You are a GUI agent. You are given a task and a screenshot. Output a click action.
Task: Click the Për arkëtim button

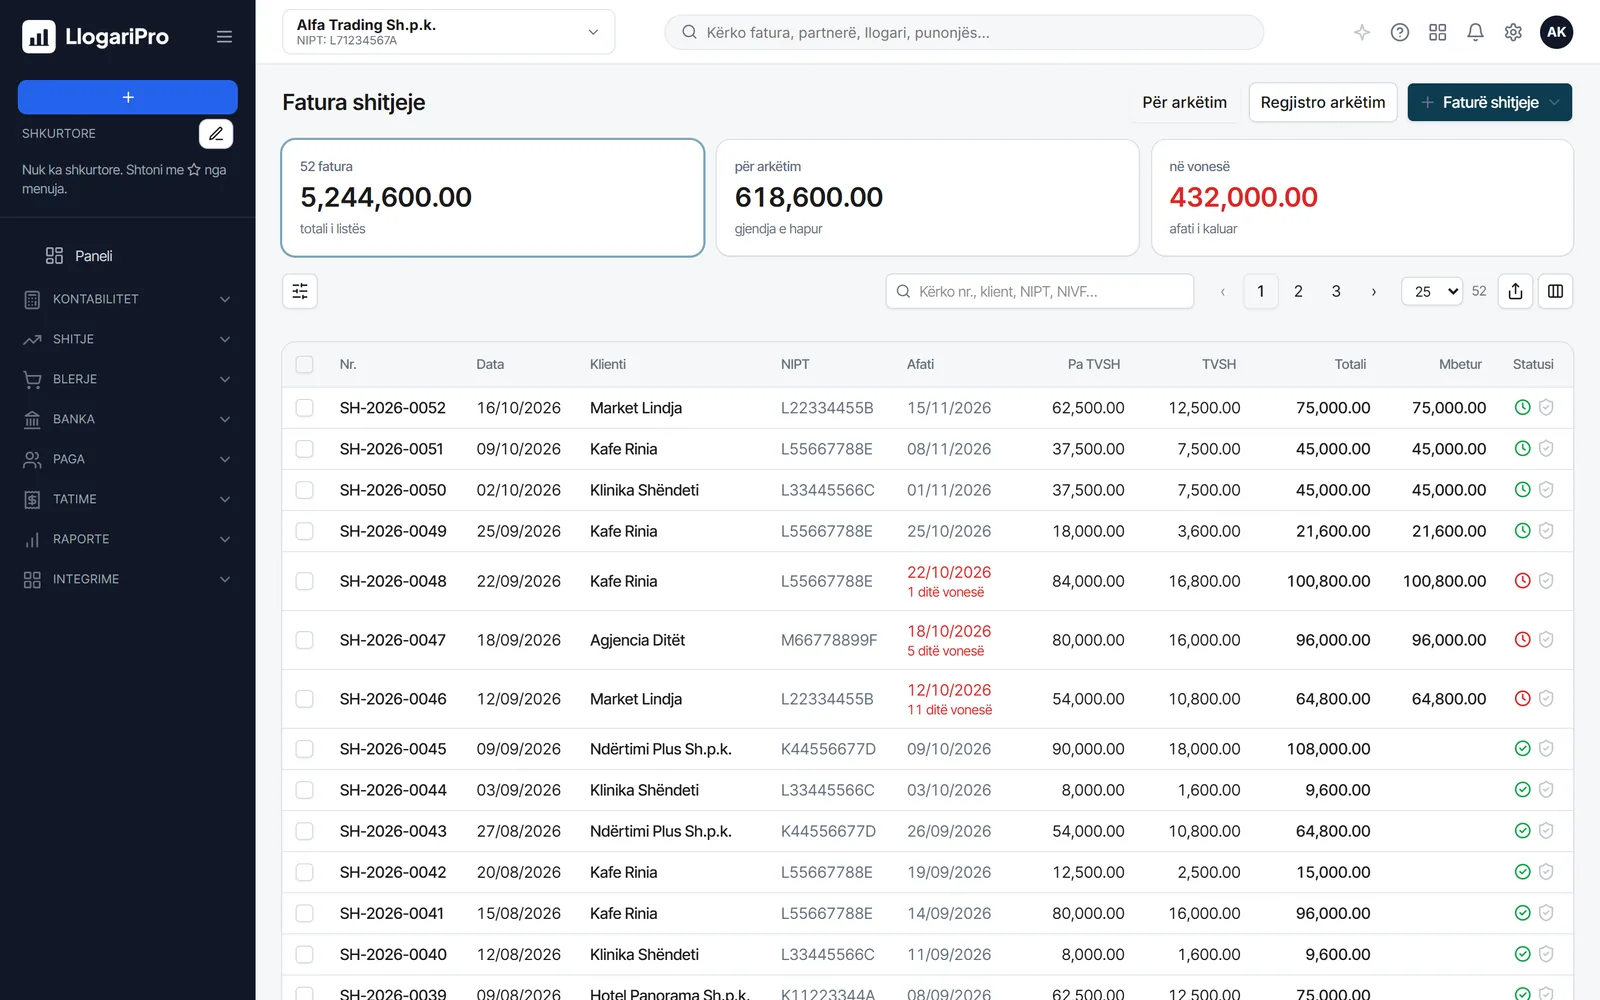point(1184,102)
